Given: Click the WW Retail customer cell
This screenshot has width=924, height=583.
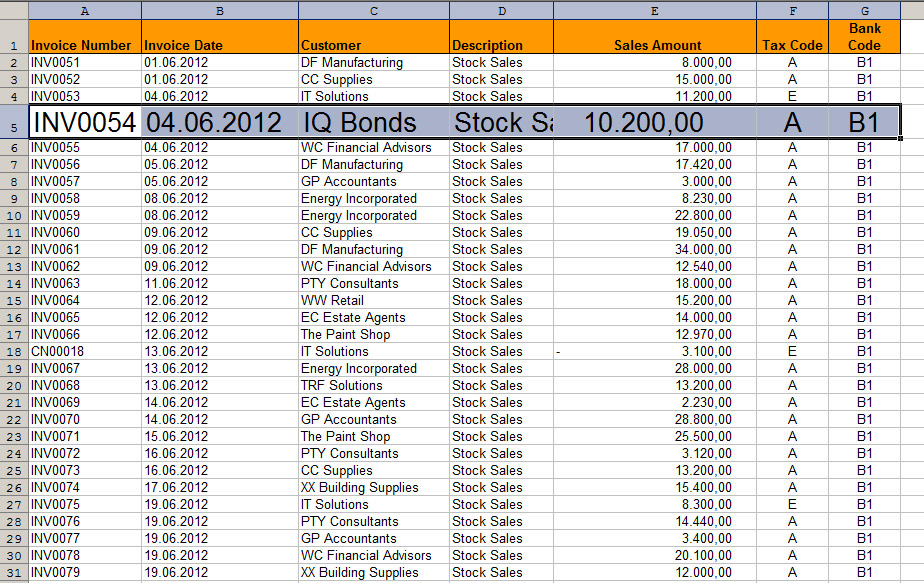Looking at the screenshot, I should (x=374, y=301).
